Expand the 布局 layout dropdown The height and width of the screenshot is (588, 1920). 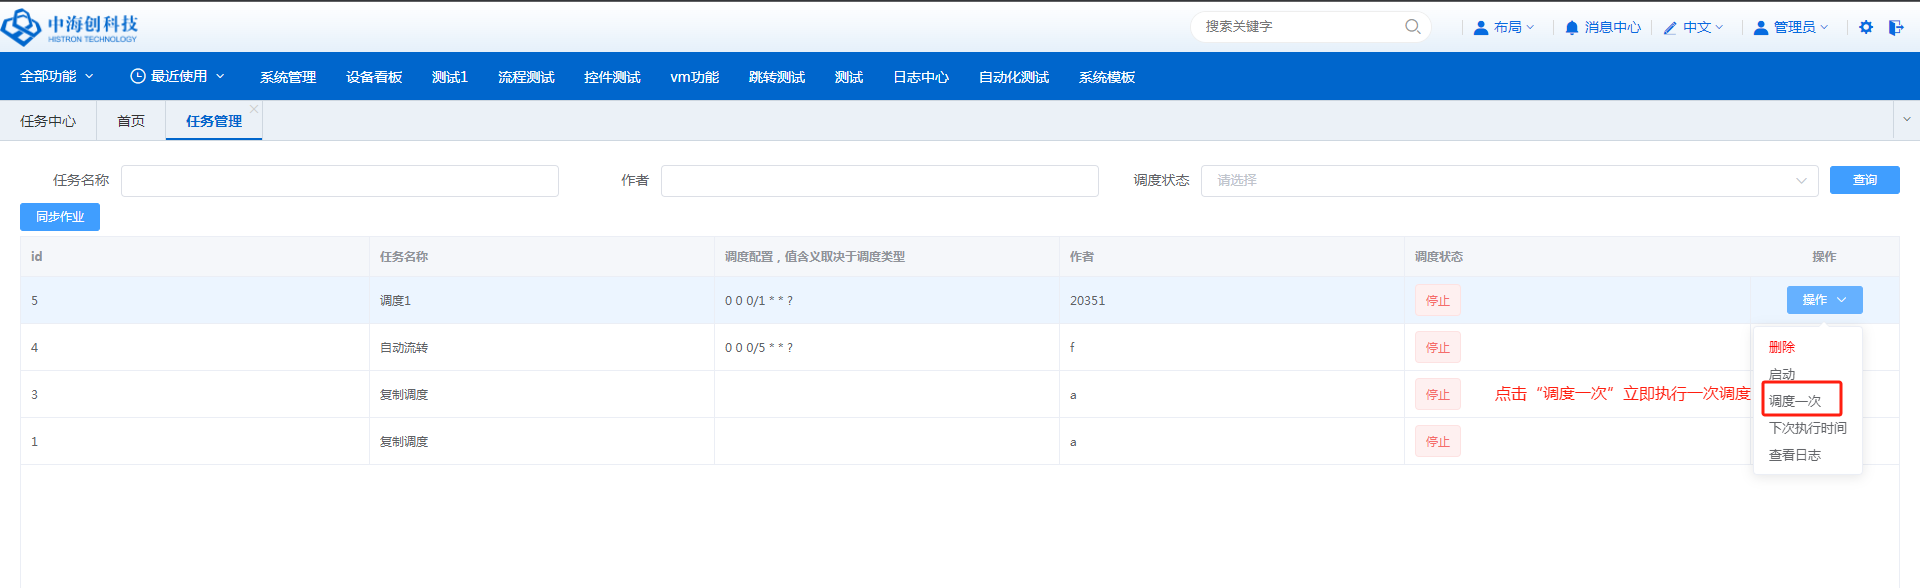pyautogui.click(x=1504, y=27)
